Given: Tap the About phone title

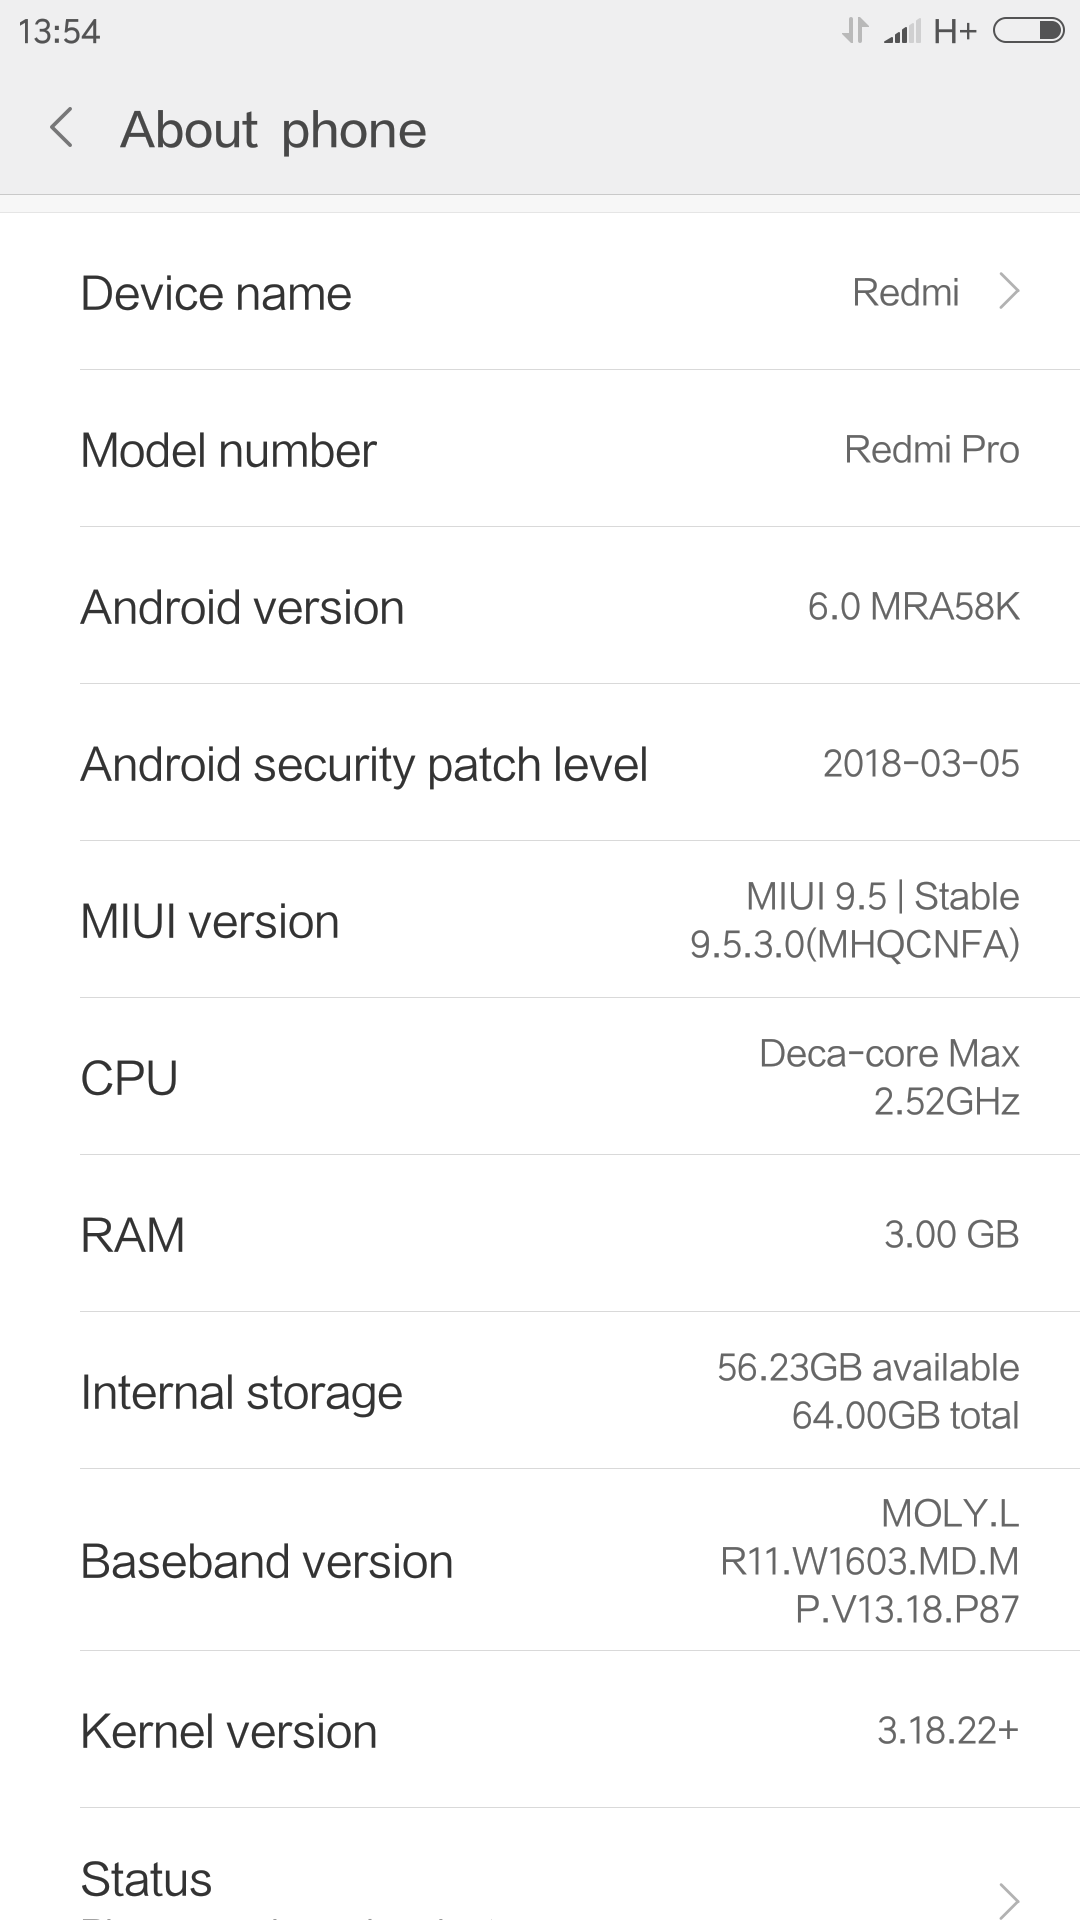Looking at the screenshot, I should 273,130.
